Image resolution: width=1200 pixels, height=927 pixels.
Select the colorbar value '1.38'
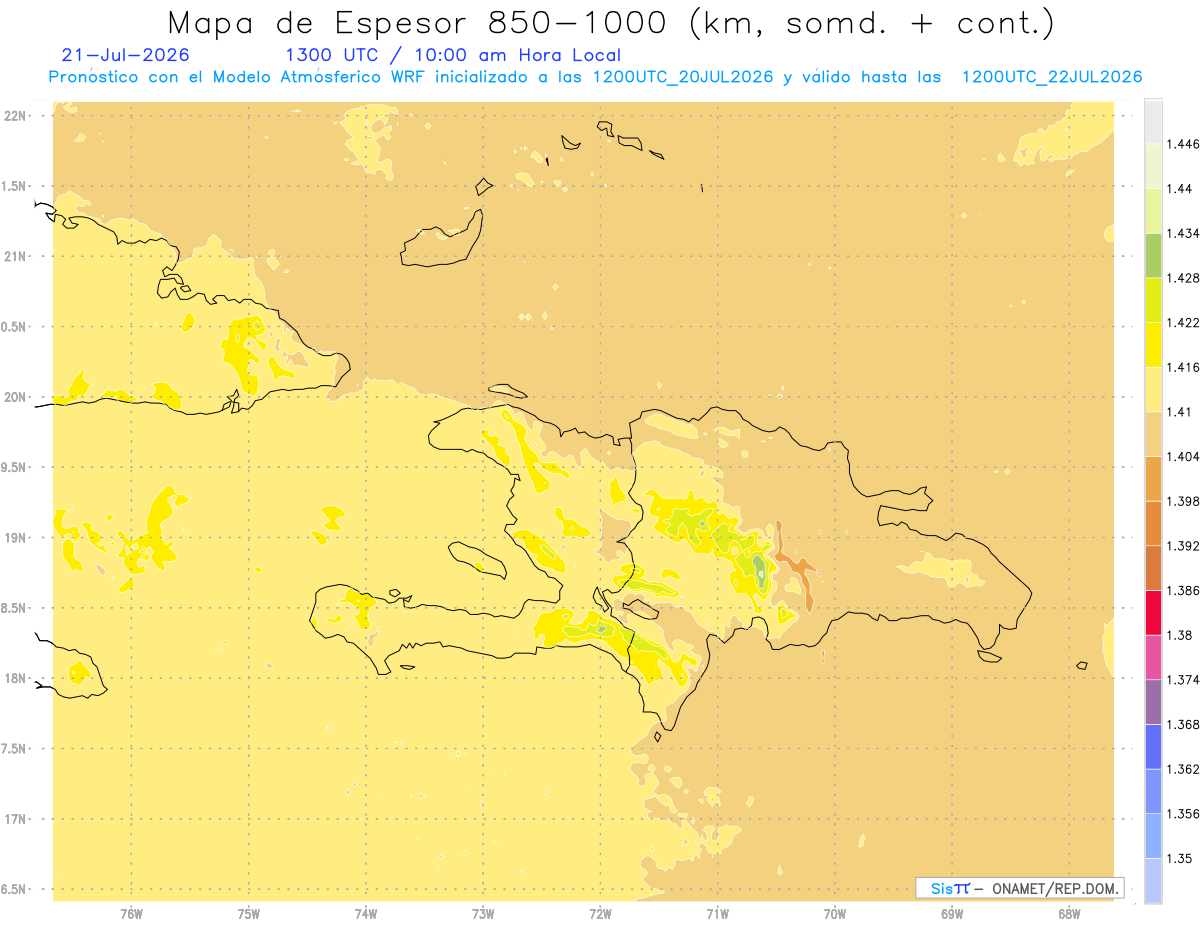coord(1178,635)
